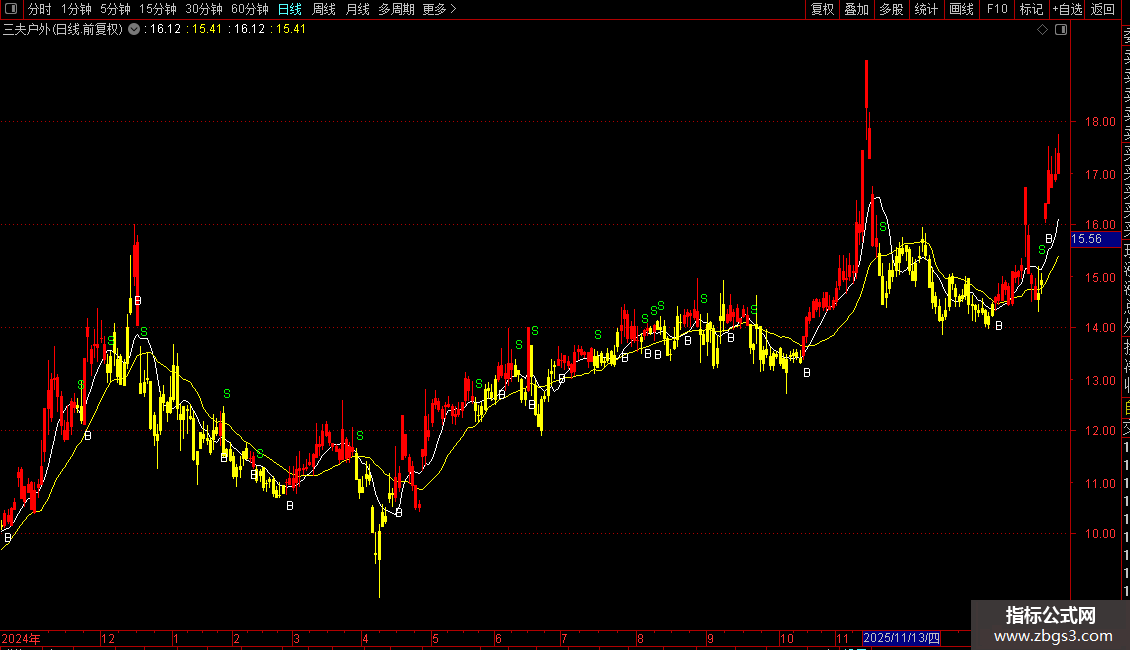
Task: Click the 叠加 overlay button
Action: point(857,9)
